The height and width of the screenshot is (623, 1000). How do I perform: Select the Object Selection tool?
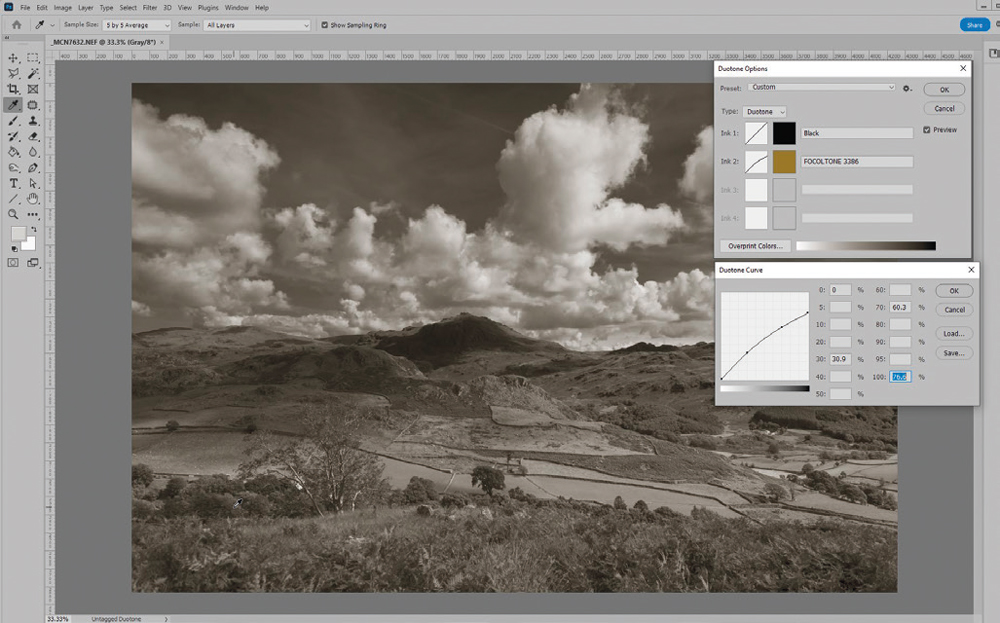33,105
